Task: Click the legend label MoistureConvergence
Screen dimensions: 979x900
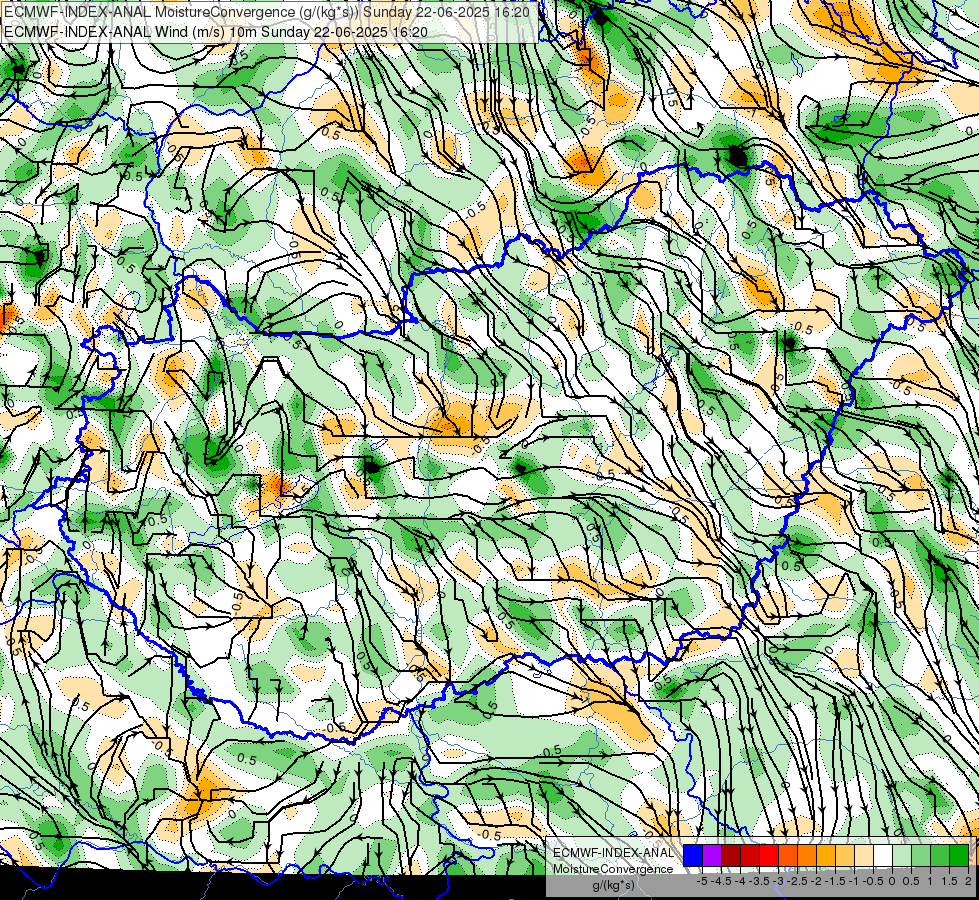Action: [x=613, y=869]
